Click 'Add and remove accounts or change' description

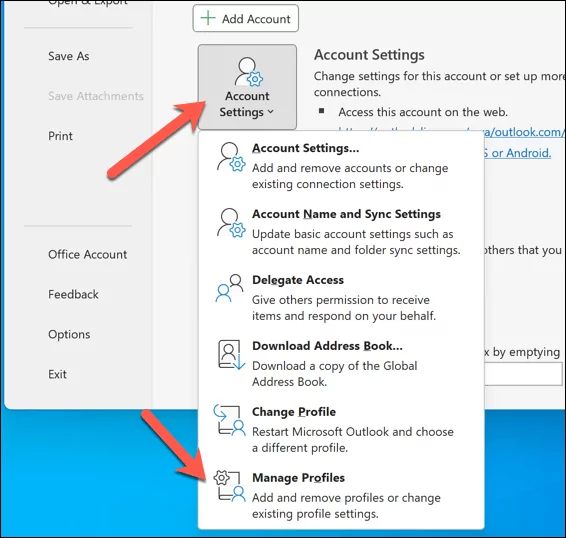350,168
